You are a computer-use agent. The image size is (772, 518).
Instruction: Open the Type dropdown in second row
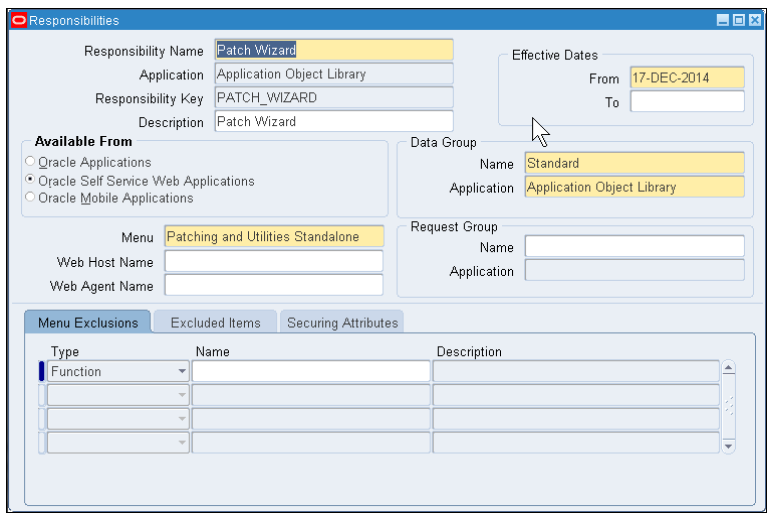click(x=182, y=395)
